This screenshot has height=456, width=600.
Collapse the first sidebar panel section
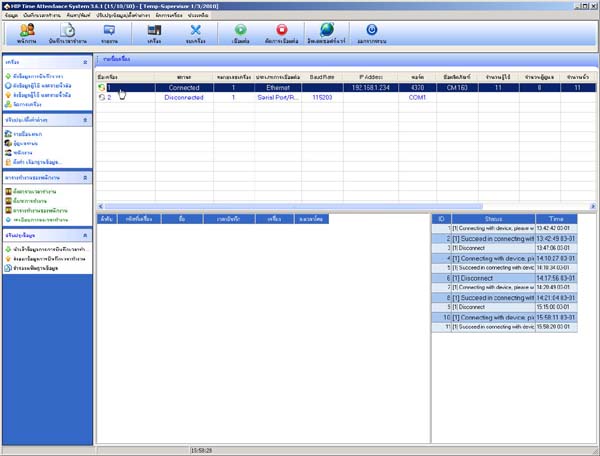pyautogui.click(x=88, y=61)
